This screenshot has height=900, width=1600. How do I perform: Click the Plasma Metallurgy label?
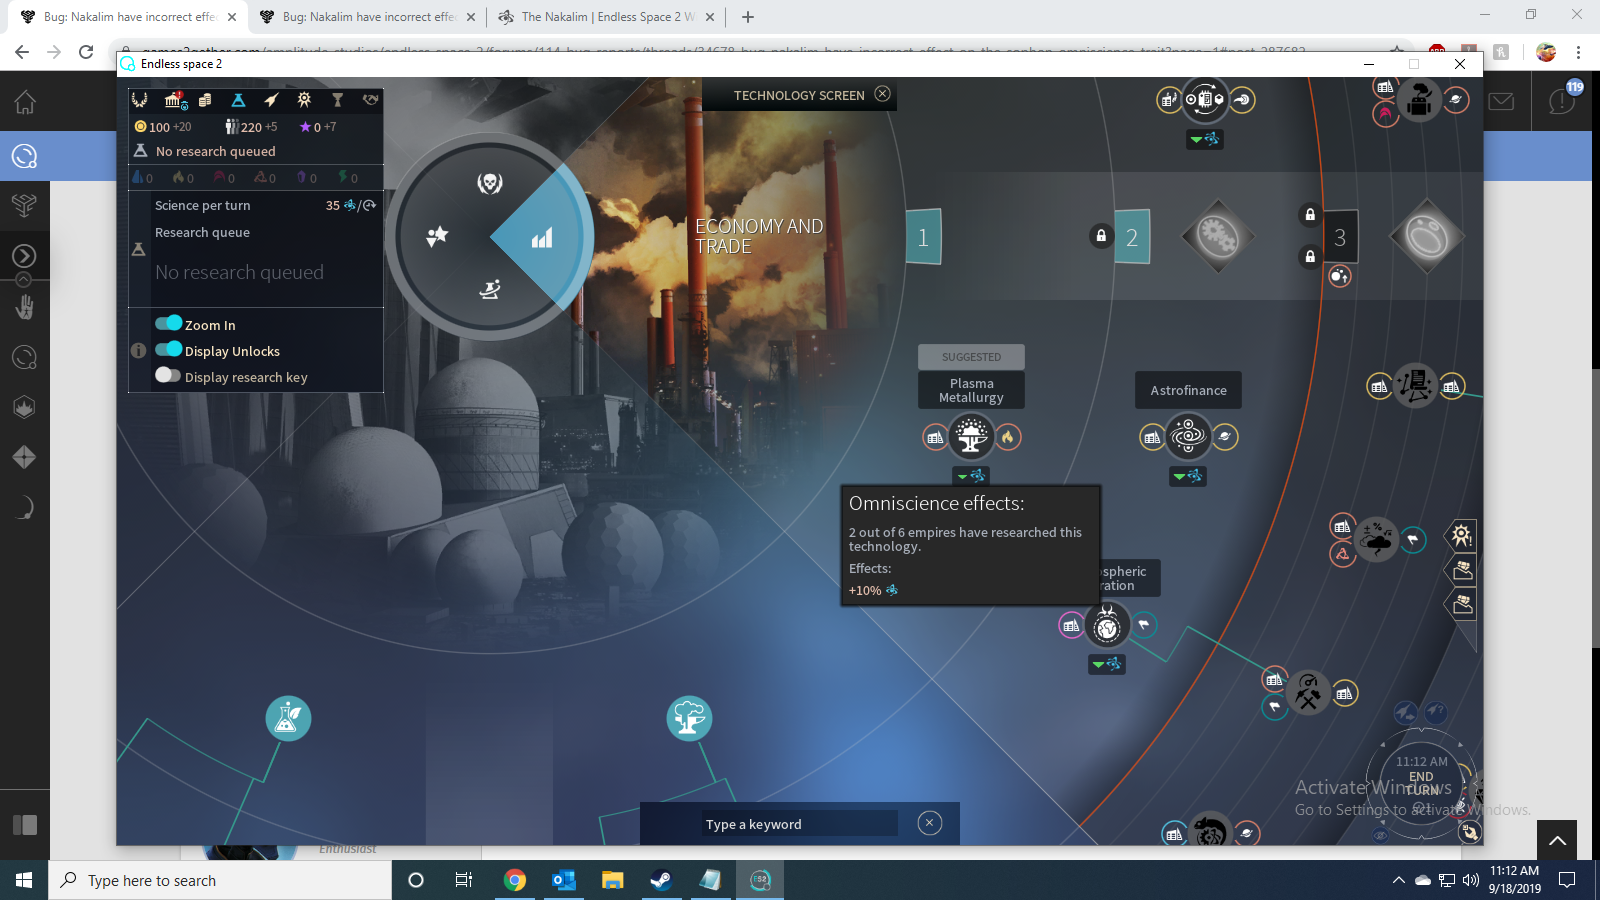[971, 391]
